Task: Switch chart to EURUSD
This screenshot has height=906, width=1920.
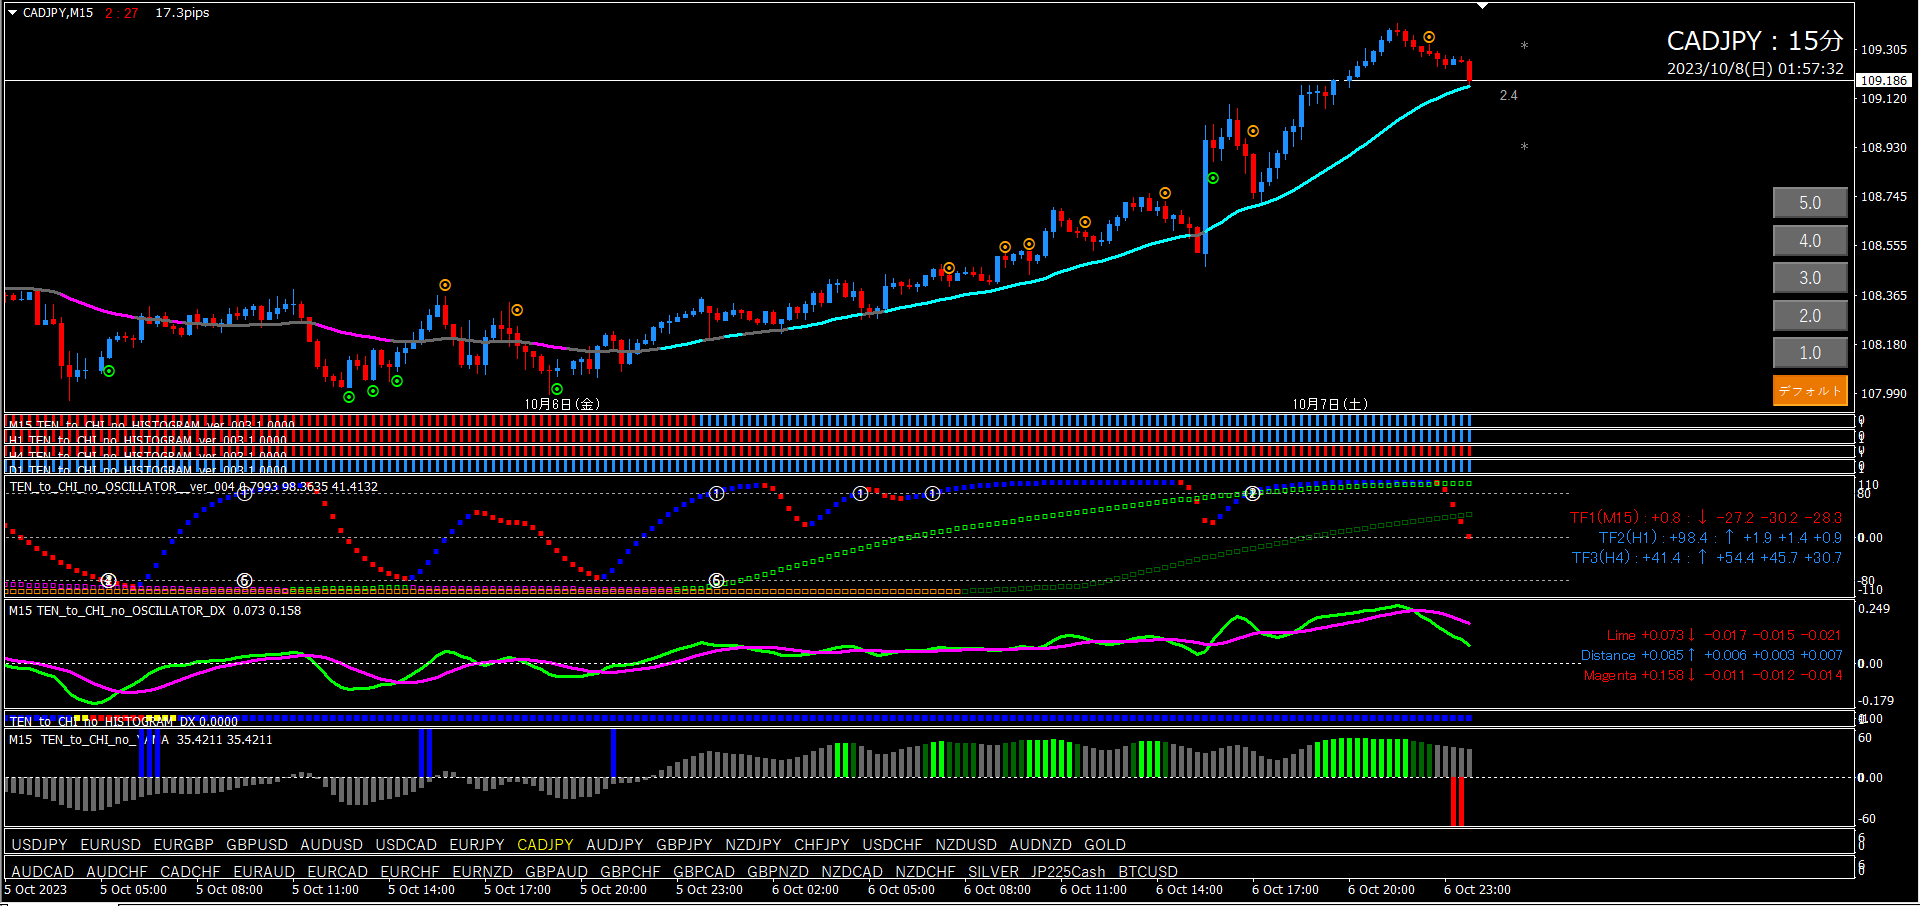Action: [x=111, y=845]
